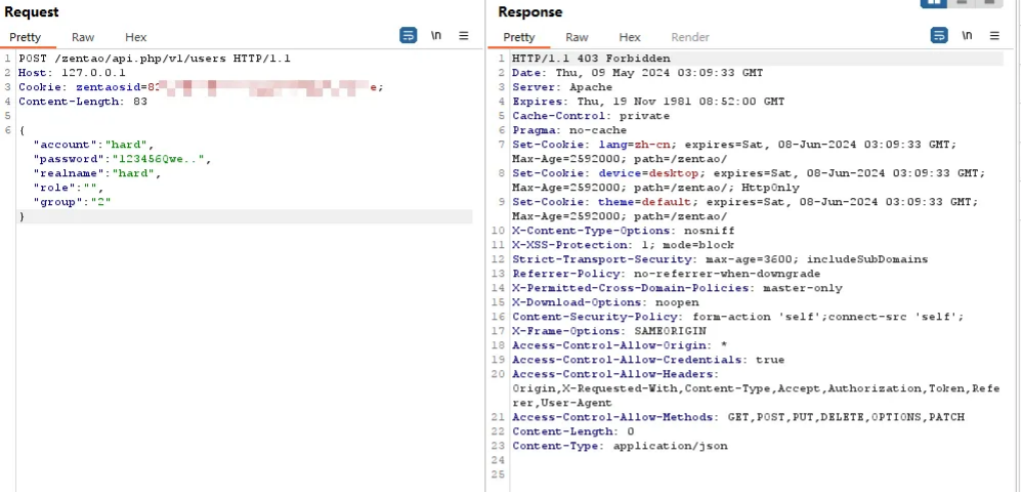The image size is (1021, 492).
Task: Click the response Content-Length: 0 header
Action: click(573, 431)
